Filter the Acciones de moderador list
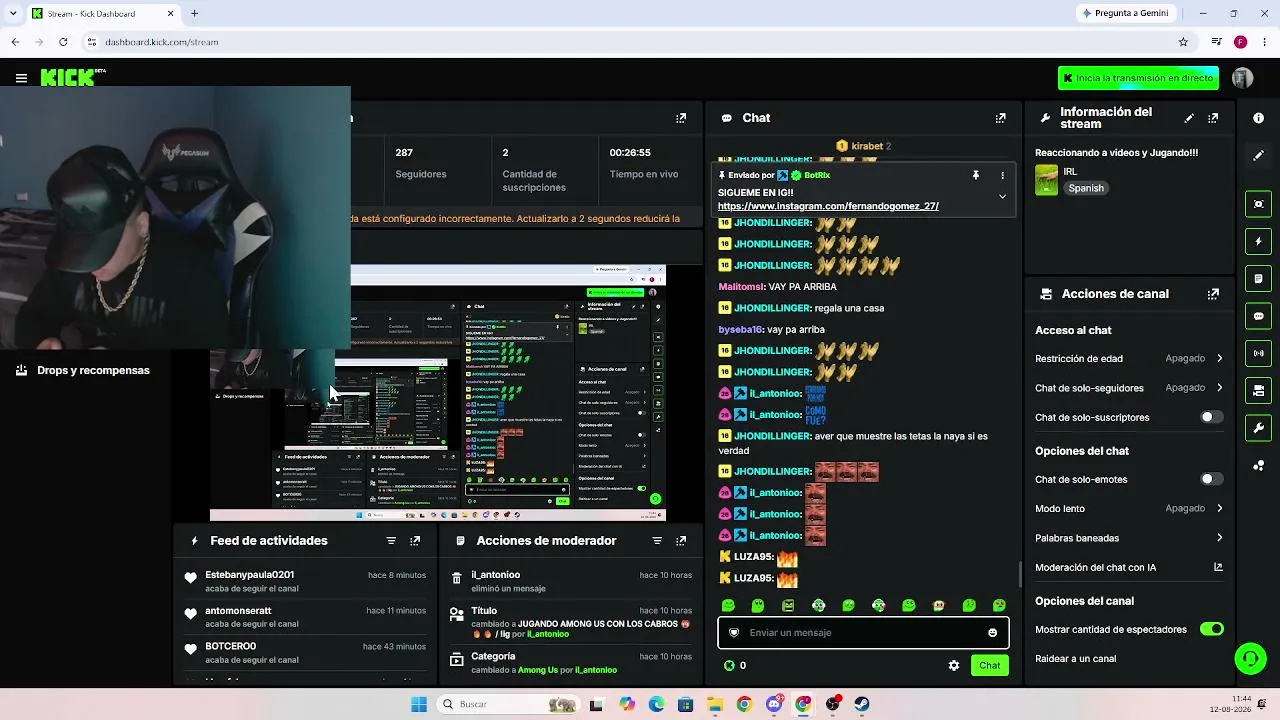This screenshot has width=1280, height=720. coord(657,541)
